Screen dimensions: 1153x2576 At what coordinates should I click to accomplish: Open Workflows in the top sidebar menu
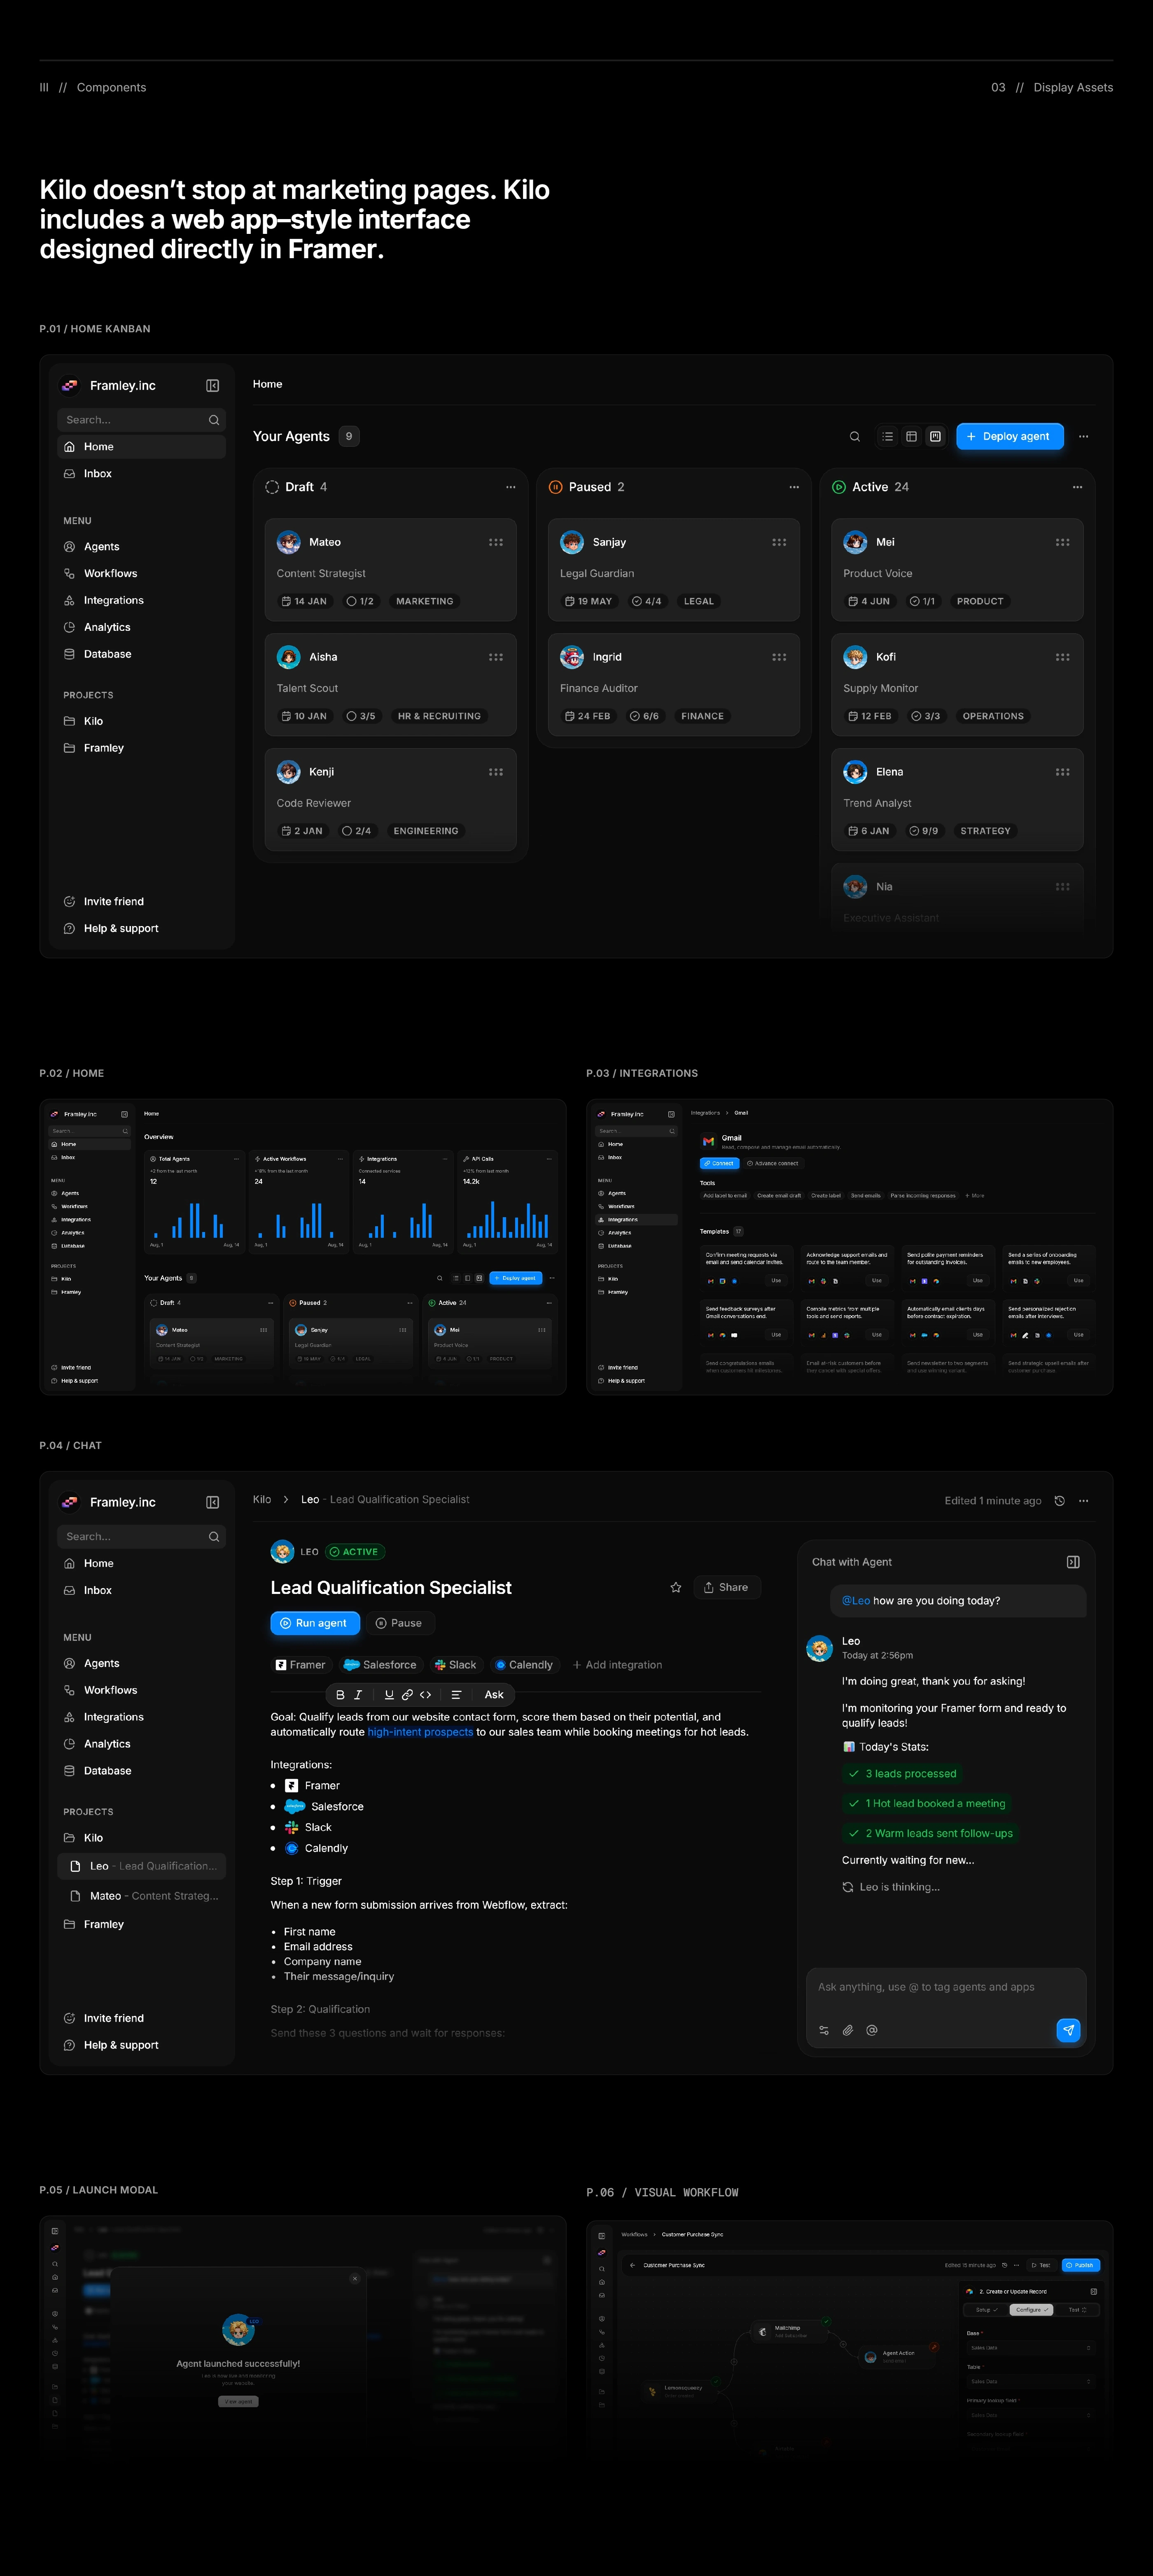tap(110, 573)
